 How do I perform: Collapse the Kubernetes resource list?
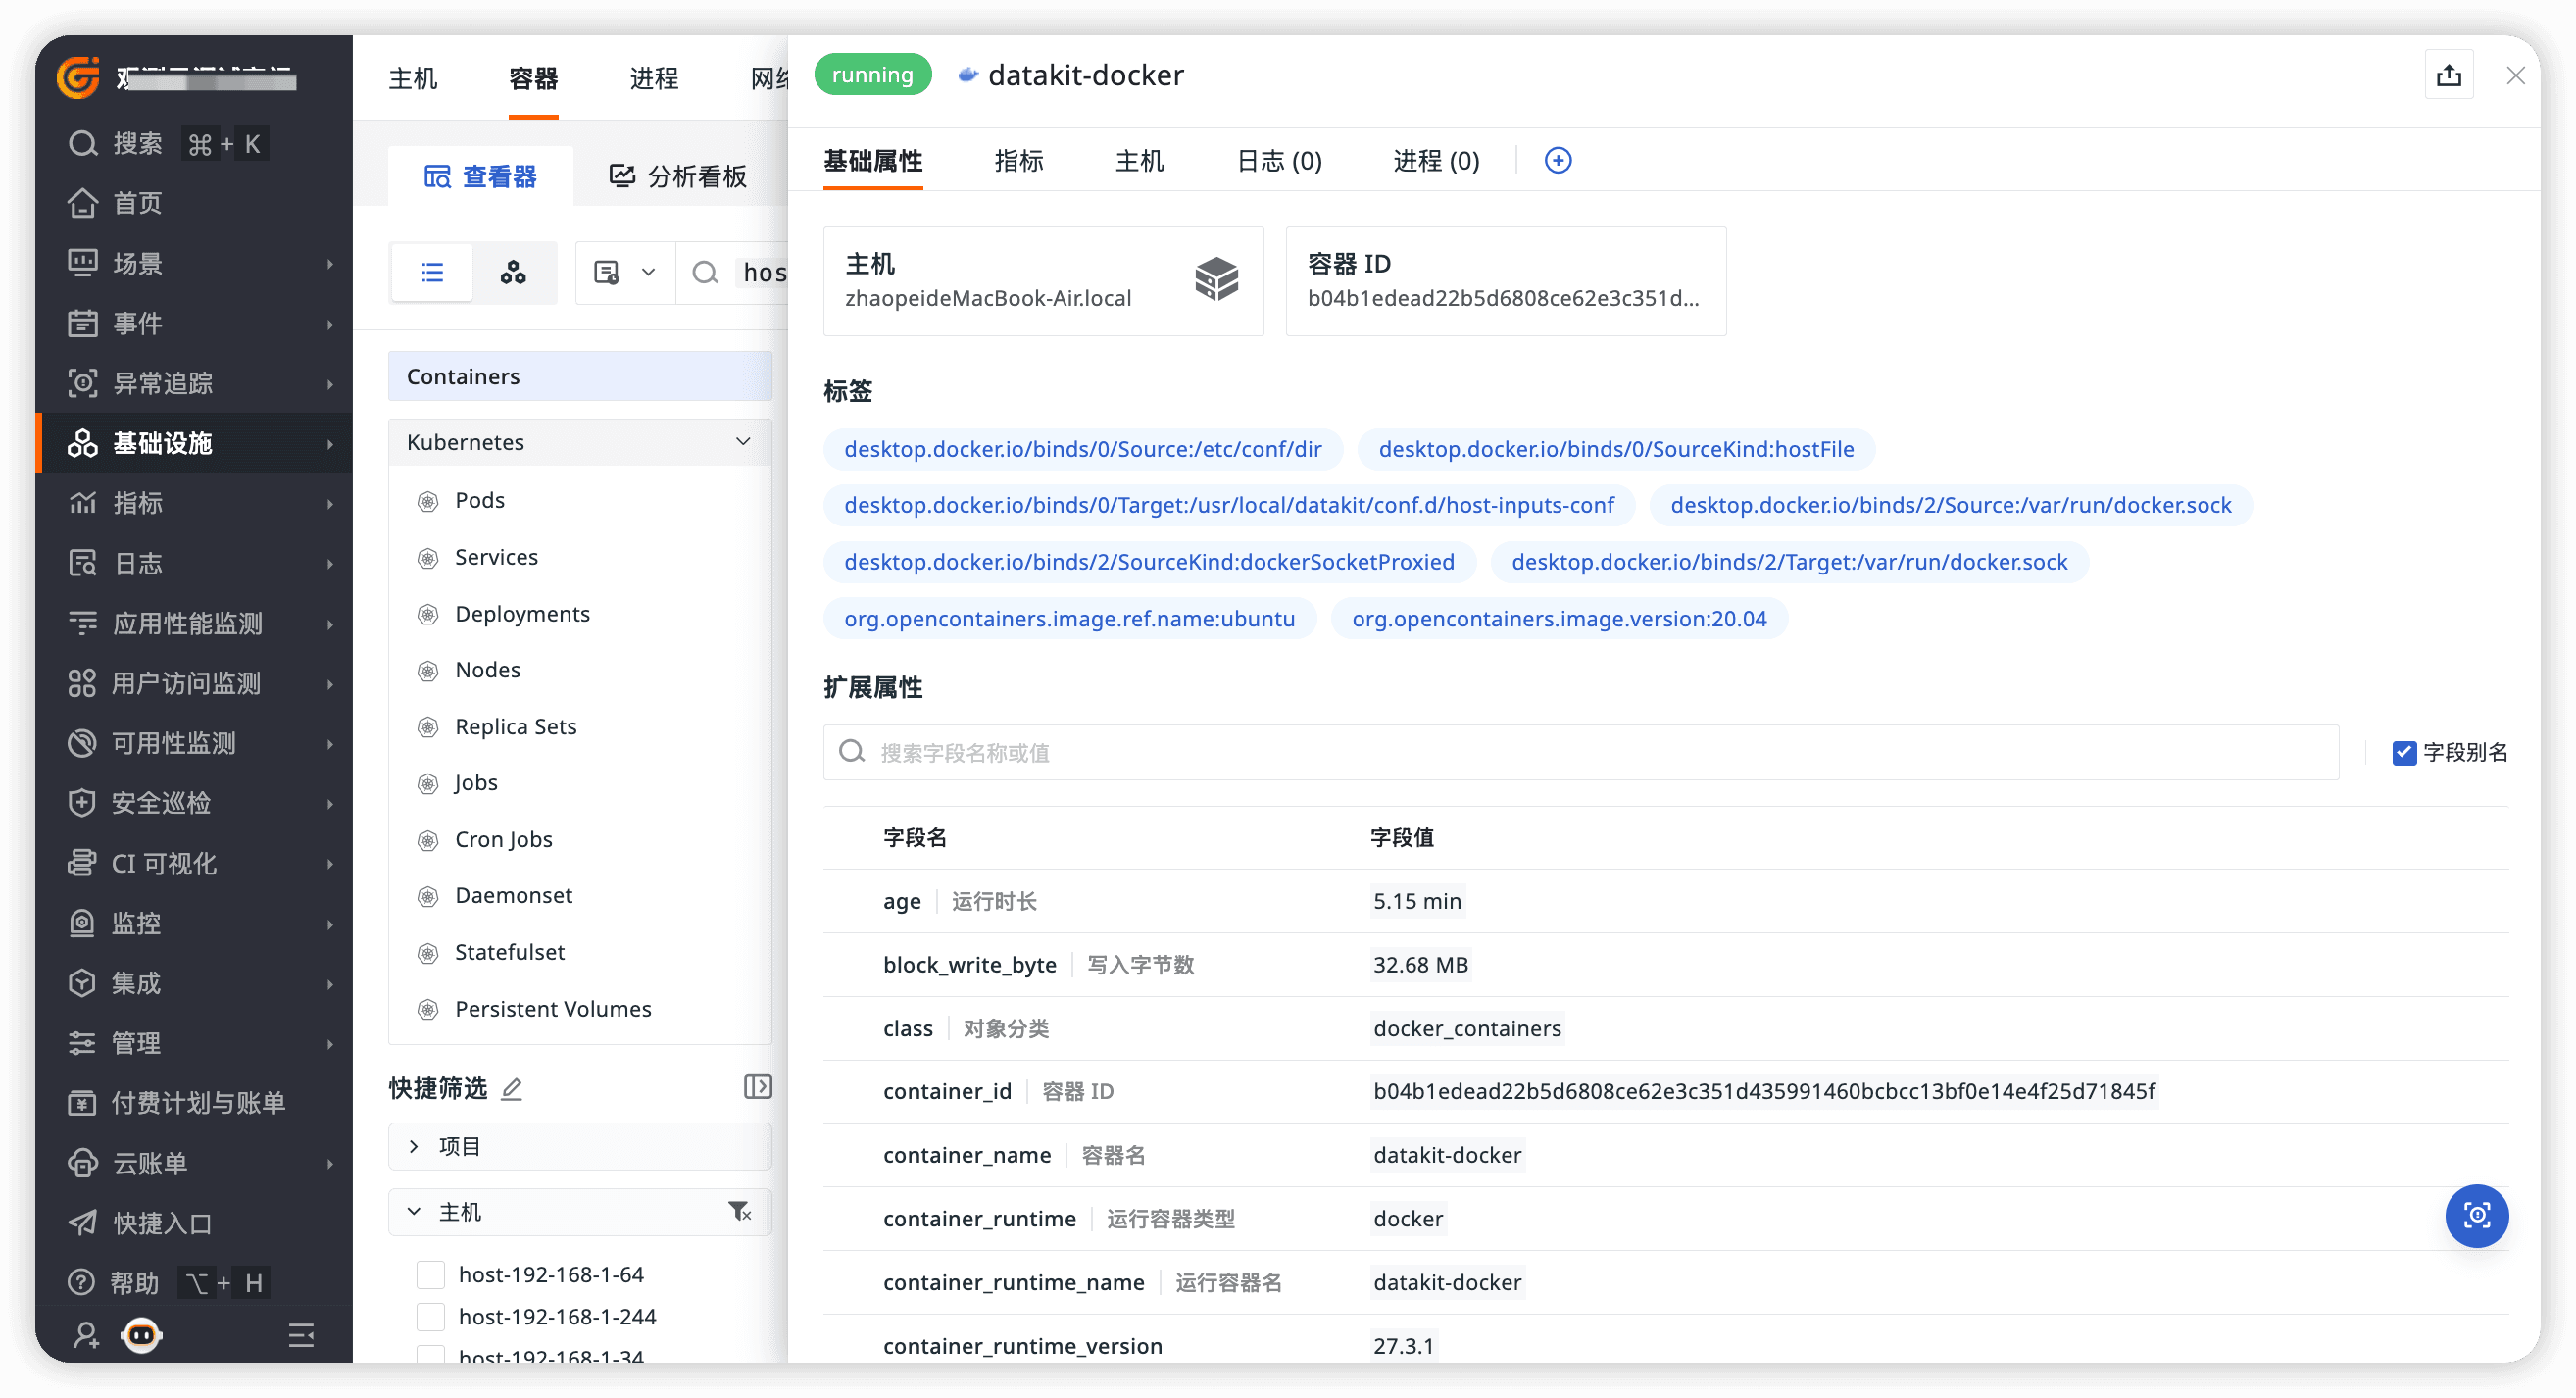click(x=742, y=441)
